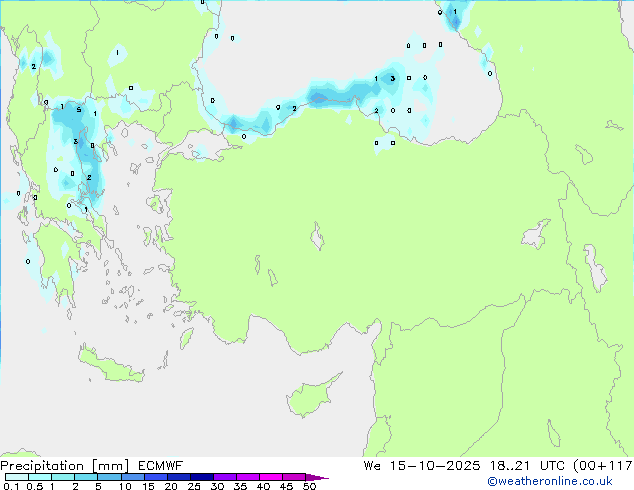The image size is (634, 490).
Task: Click the weekday label 'We'
Action: point(372,466)
